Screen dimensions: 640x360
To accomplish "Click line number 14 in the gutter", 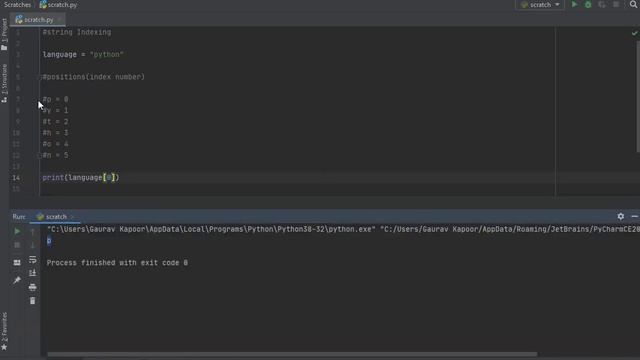I will [16, 178].
